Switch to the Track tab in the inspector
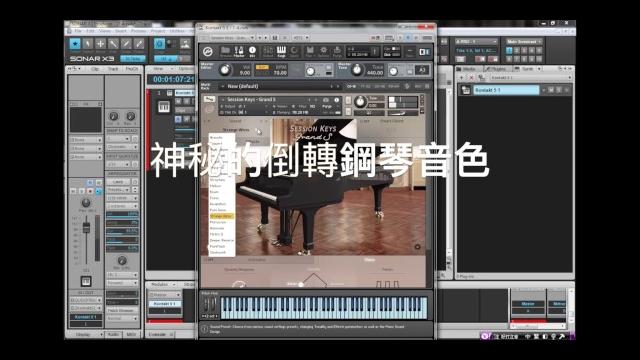 tap(113, 69)
